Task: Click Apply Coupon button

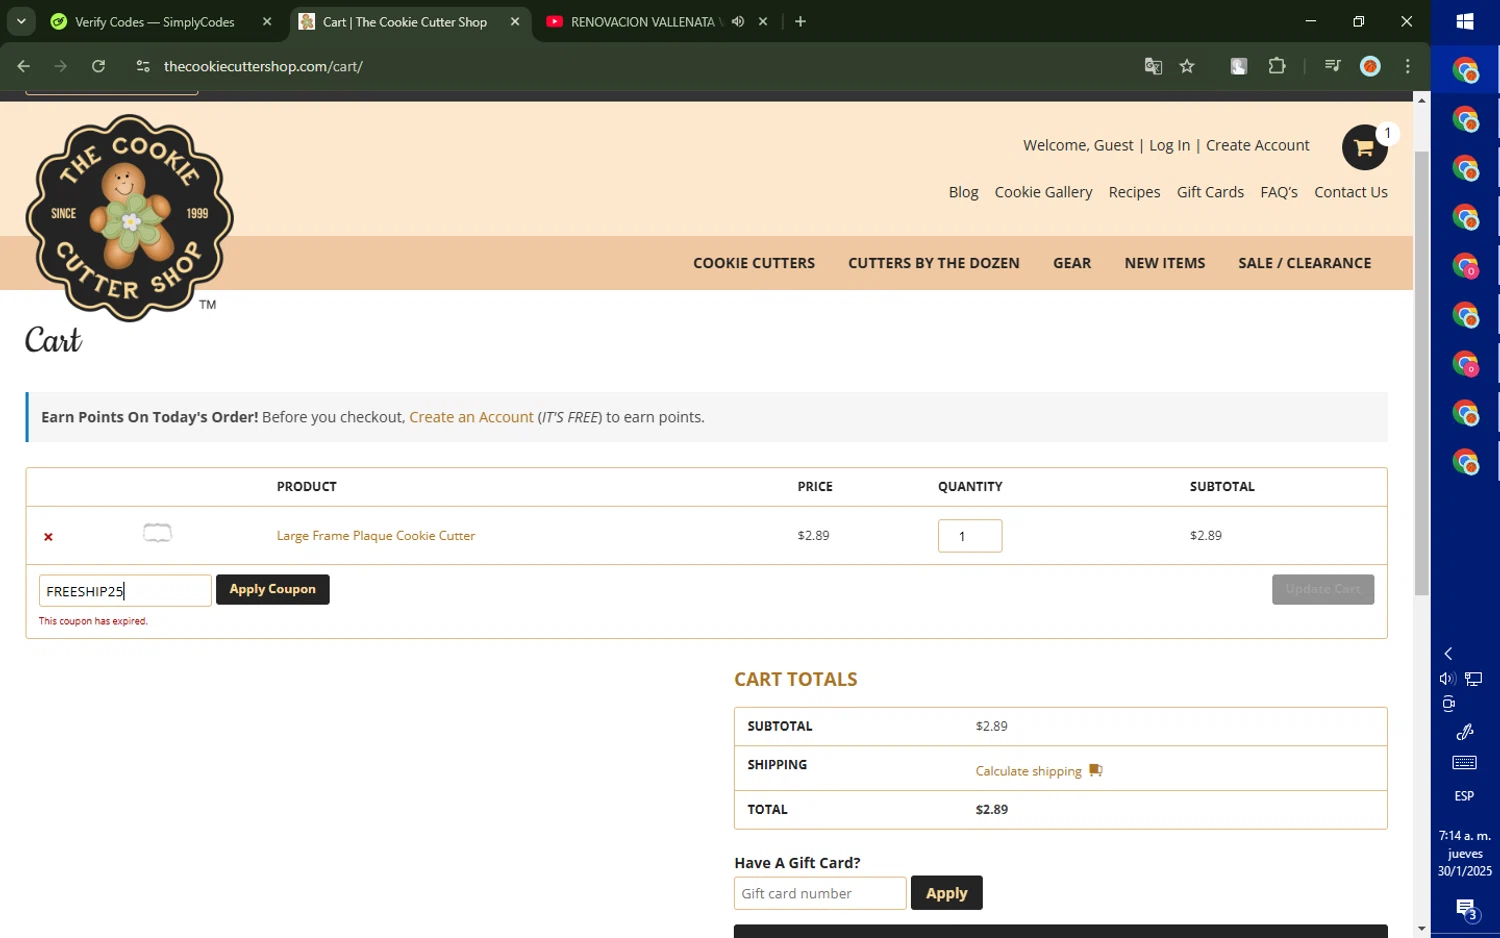Action: click(272, 589)
